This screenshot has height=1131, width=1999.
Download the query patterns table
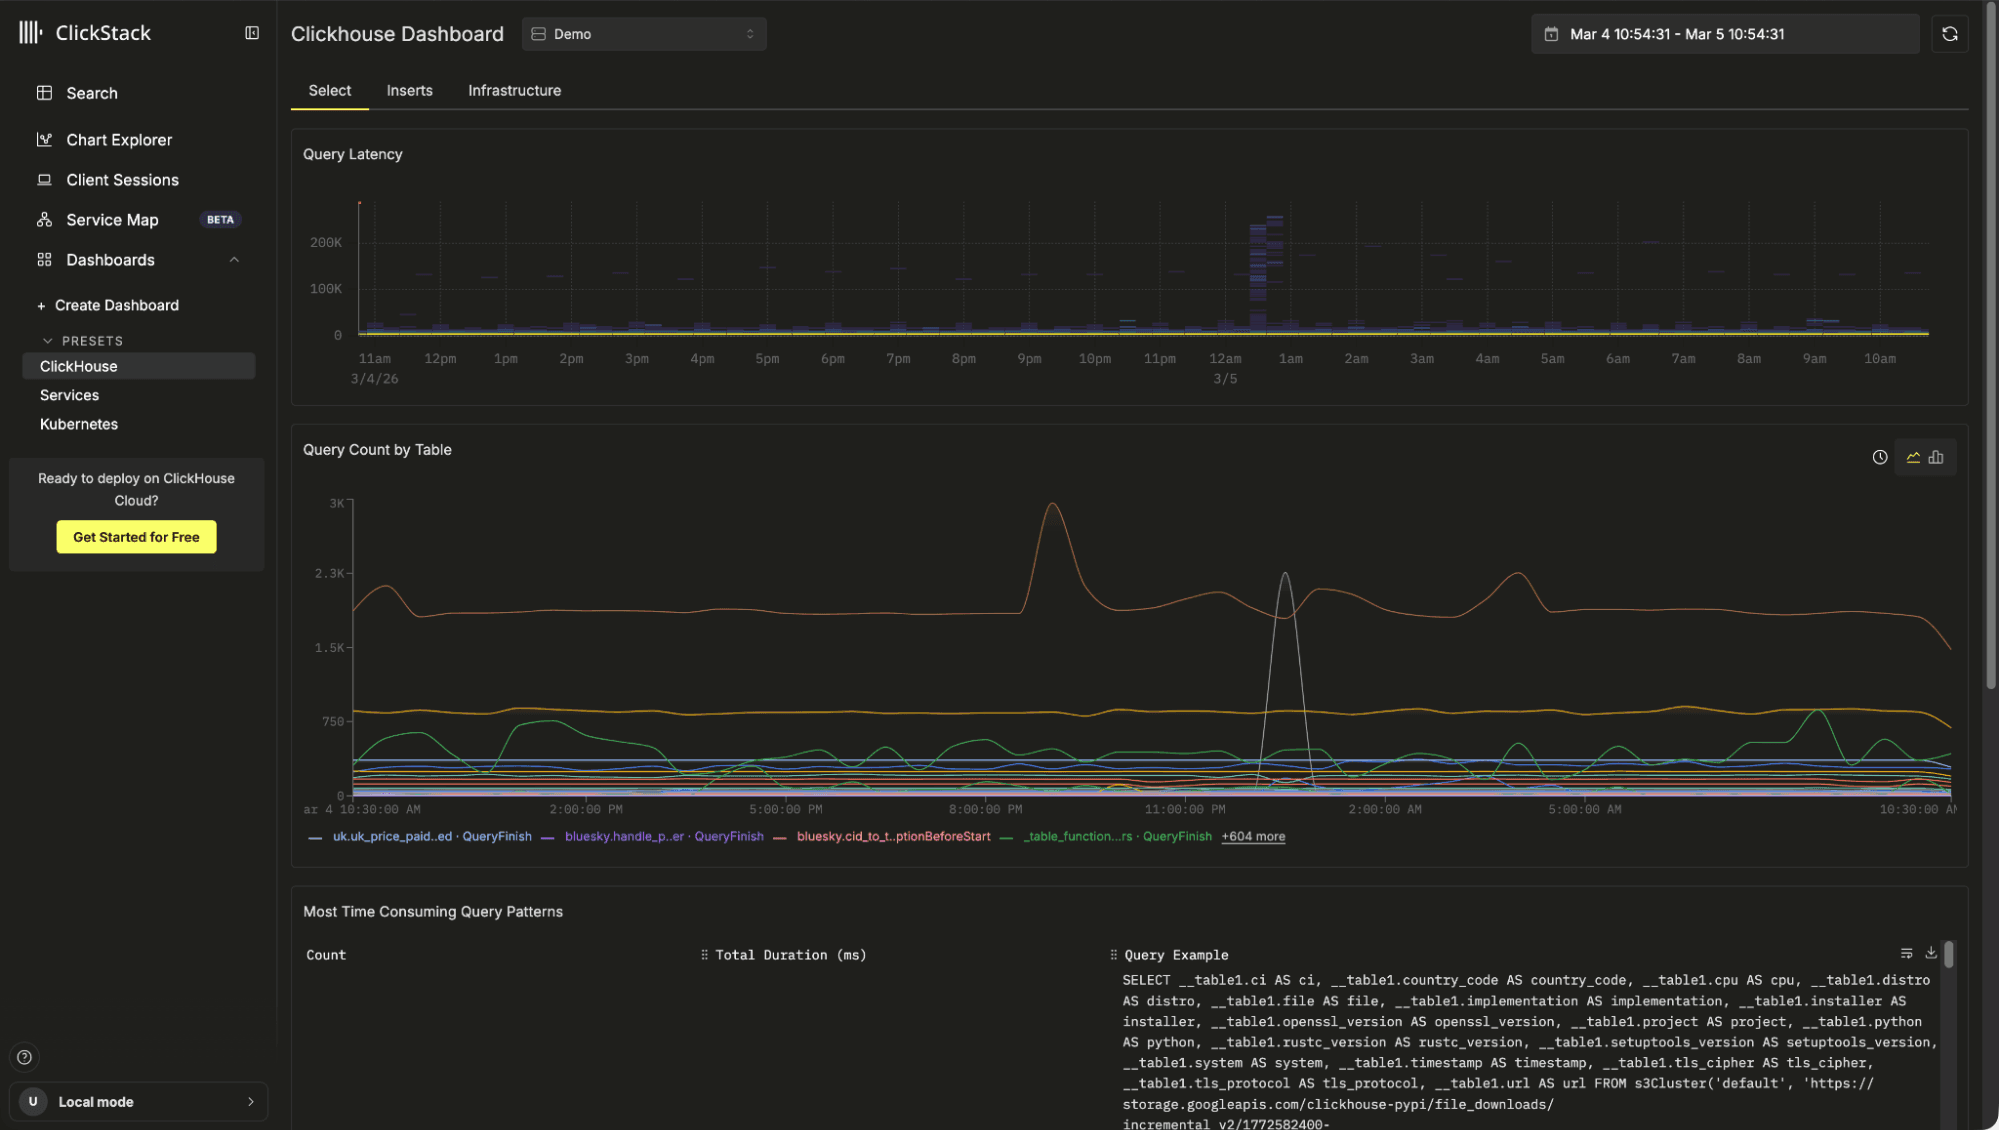coord(1931,953)
